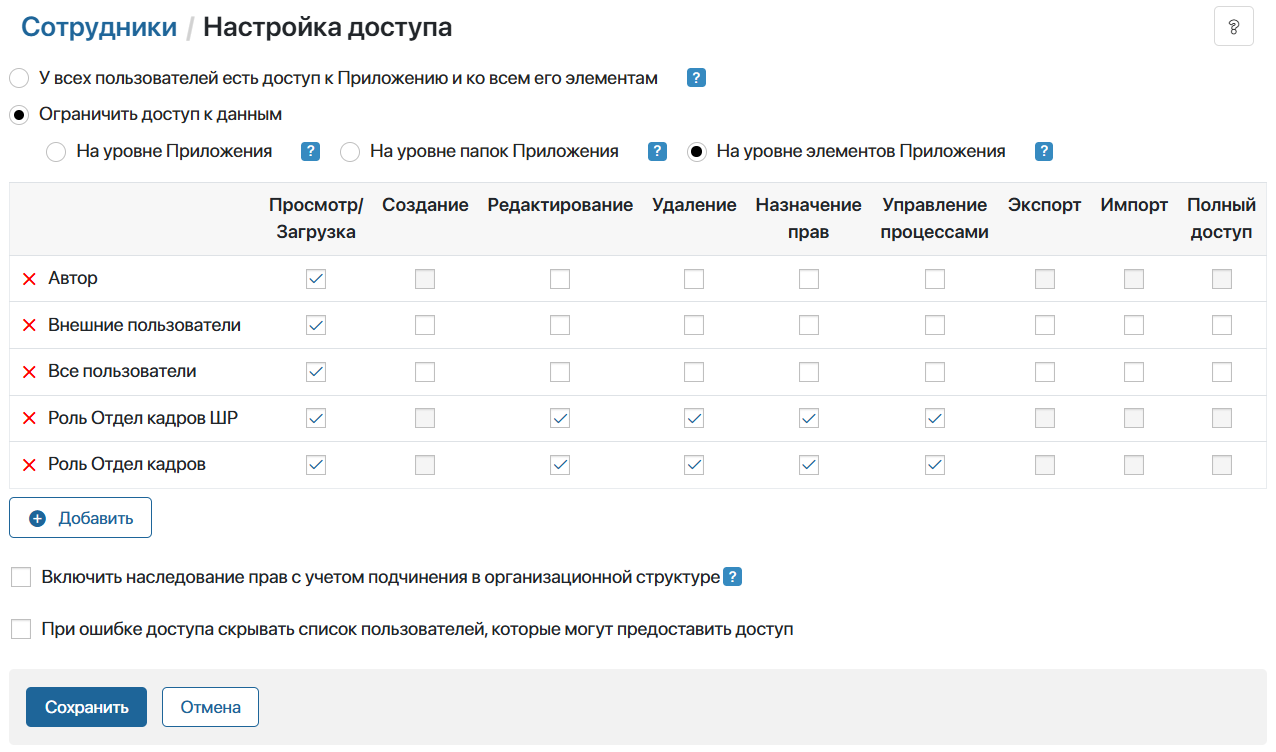1276x752 pixels.
Task: Check Создание for Внешние пользователи
Action: pos(425,325)
